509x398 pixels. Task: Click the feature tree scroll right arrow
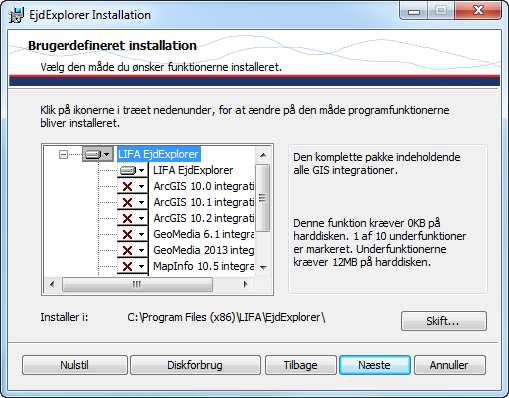pyautogui.click(x=246, y=284)
